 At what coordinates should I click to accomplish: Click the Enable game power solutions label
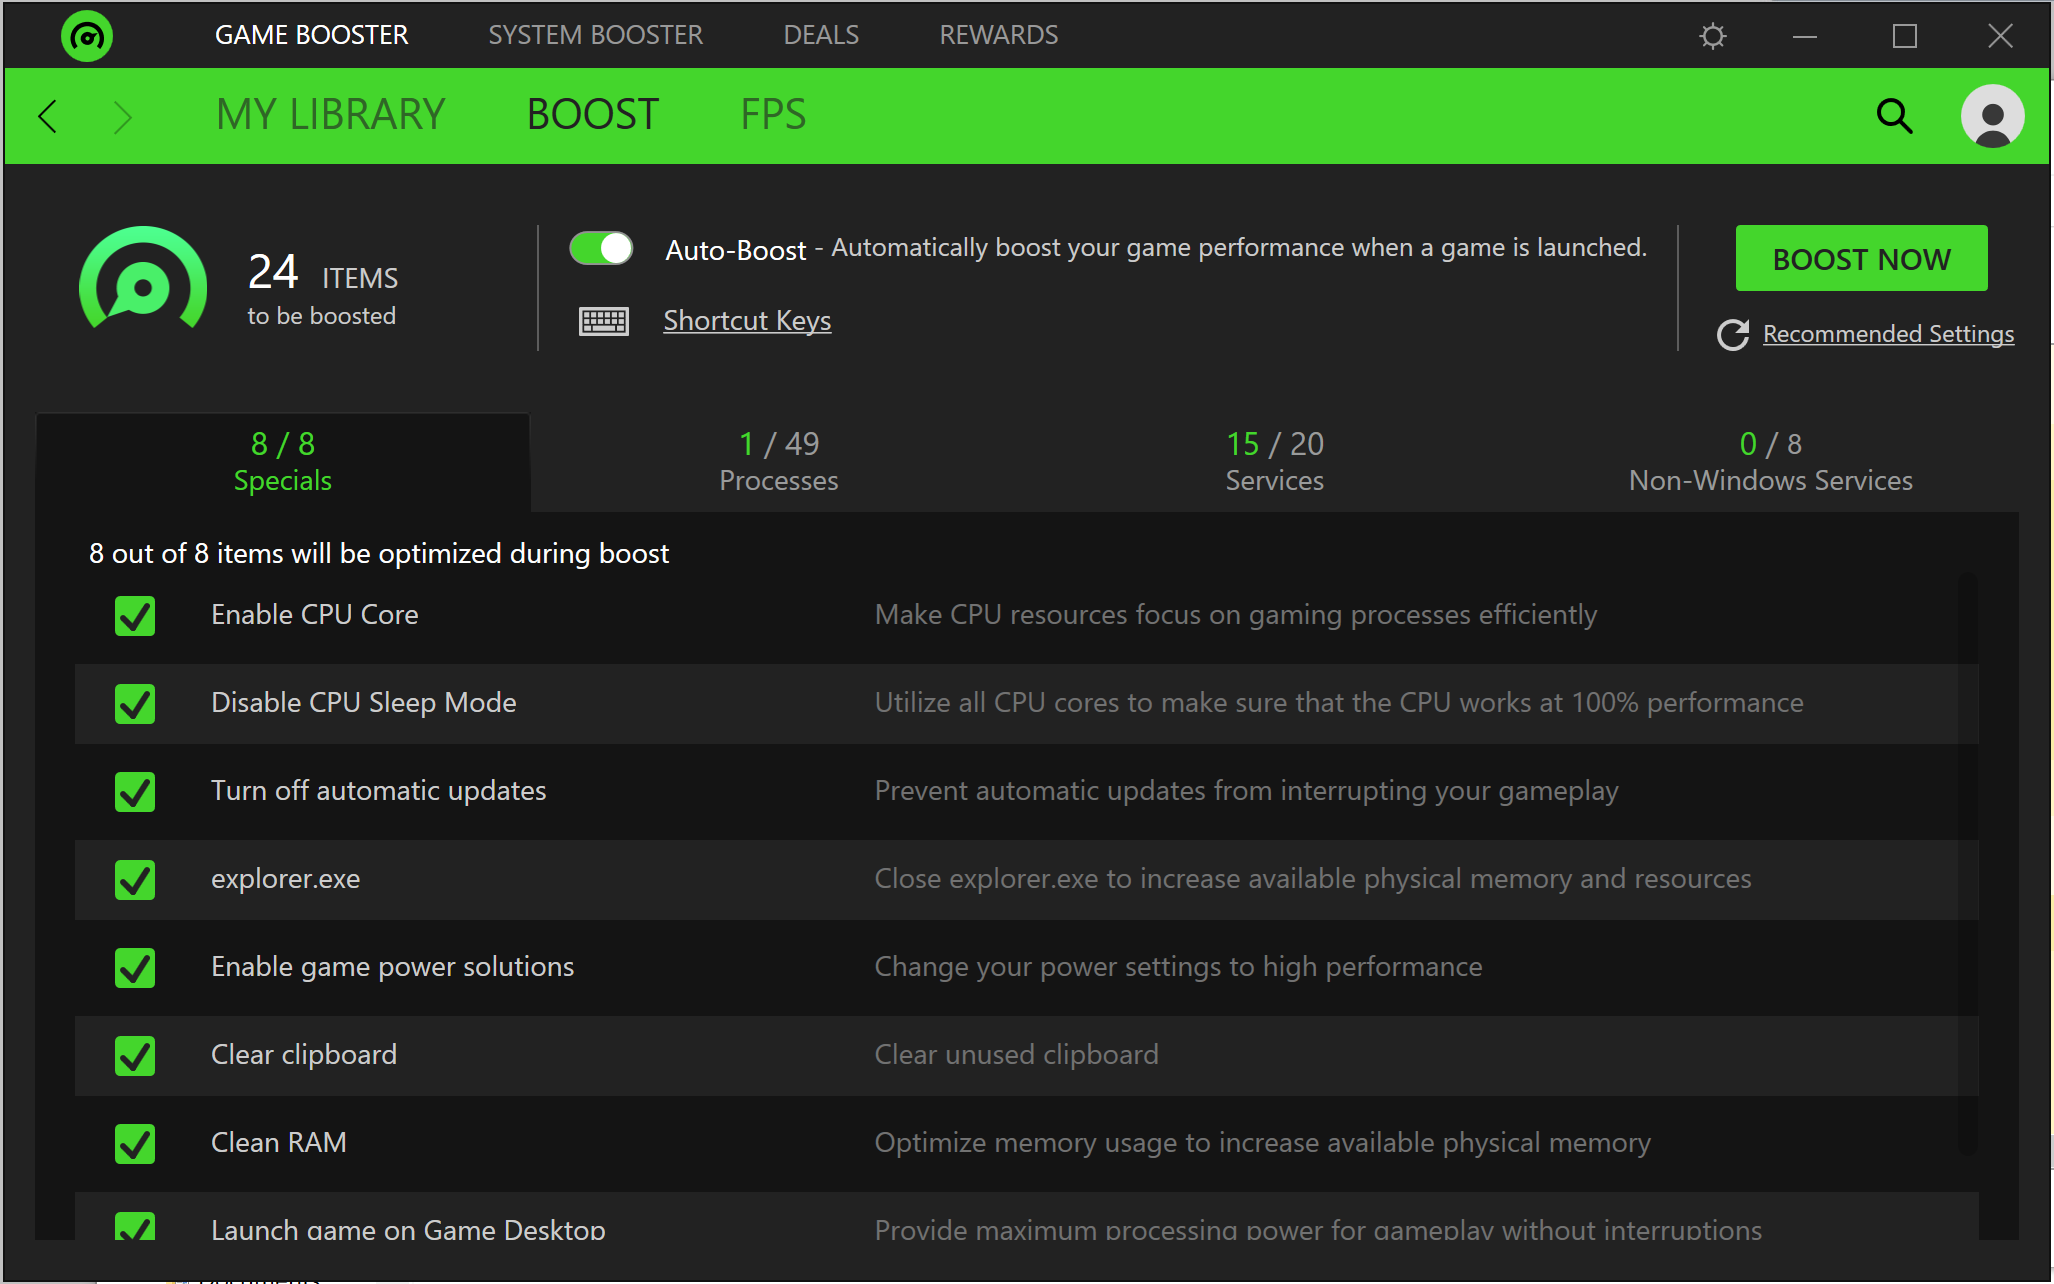(392, 967)
